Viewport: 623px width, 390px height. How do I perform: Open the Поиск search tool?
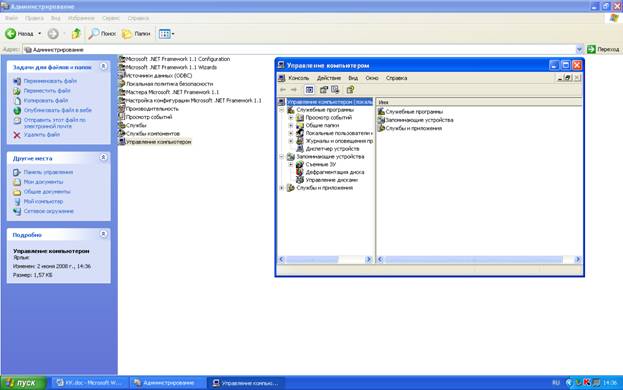(x=102, y=34)
